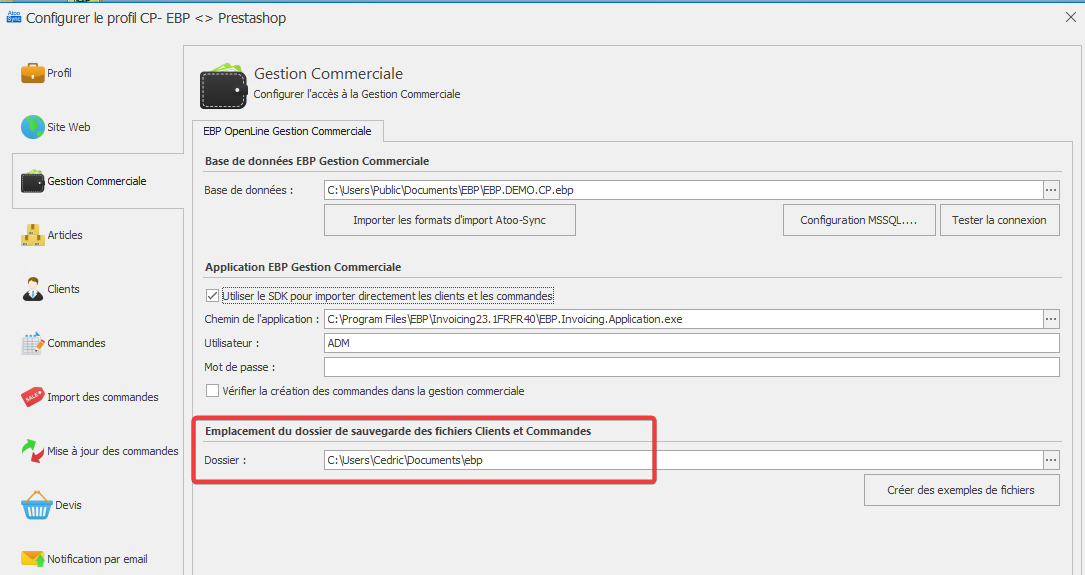
Task: Click the Dossier path field
Action: [x=684, y=459]
